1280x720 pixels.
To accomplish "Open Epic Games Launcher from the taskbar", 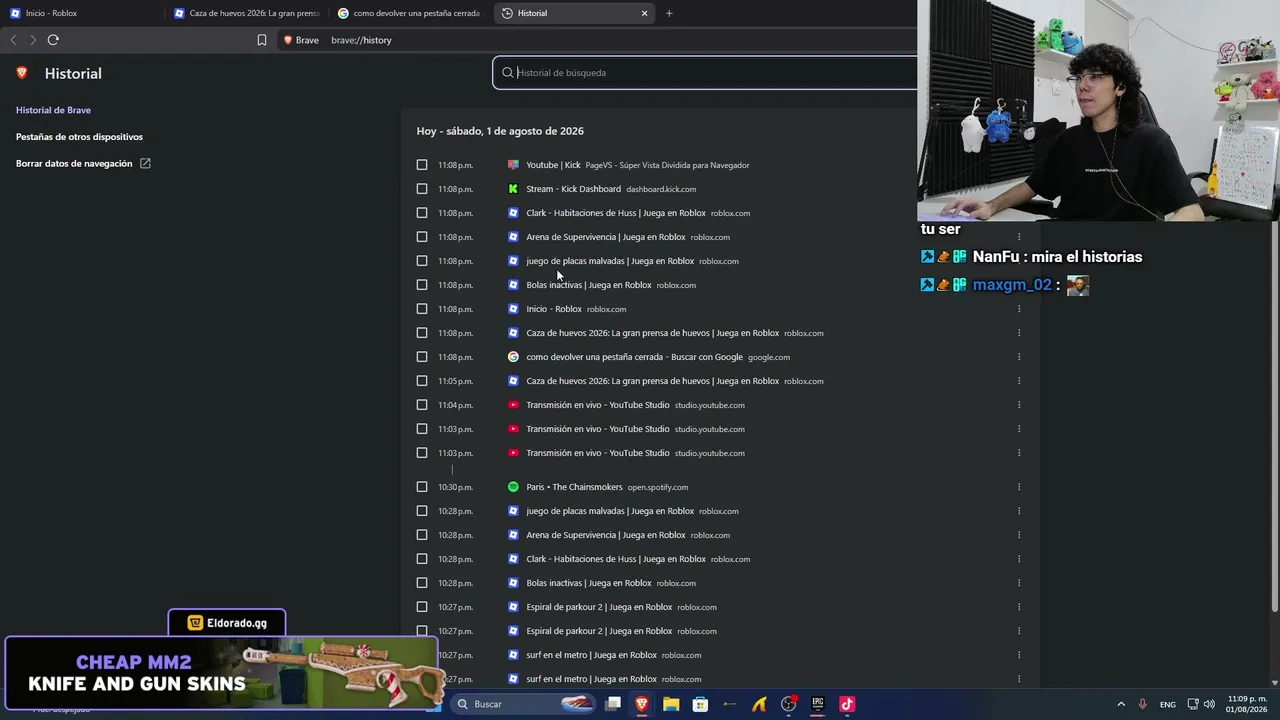I will click(817, 704).
